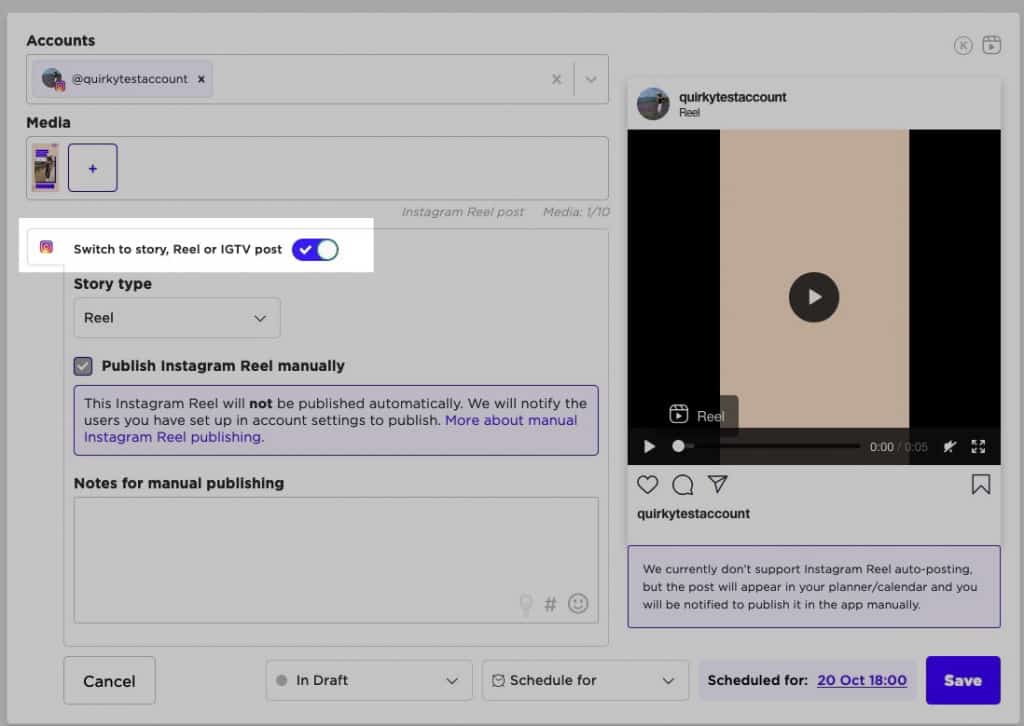Expand the In Draft status dropdown
This screenshot has height=726, width=1024.
[x=369, y=680]
